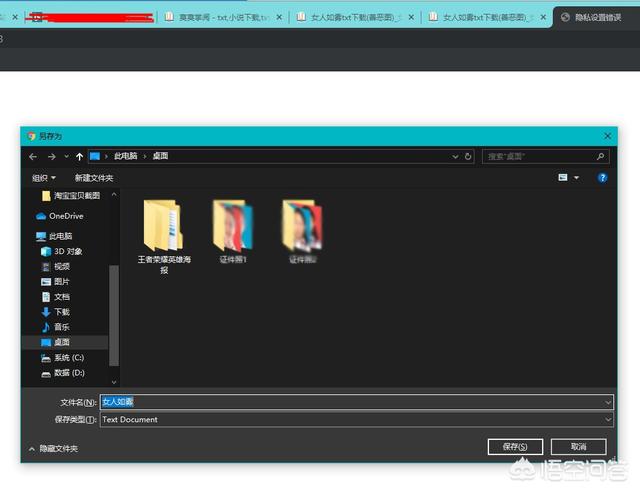Open 下载 in the sidebar
The height and width of the screenshot is (493, 640).
[x=56, y=312]
